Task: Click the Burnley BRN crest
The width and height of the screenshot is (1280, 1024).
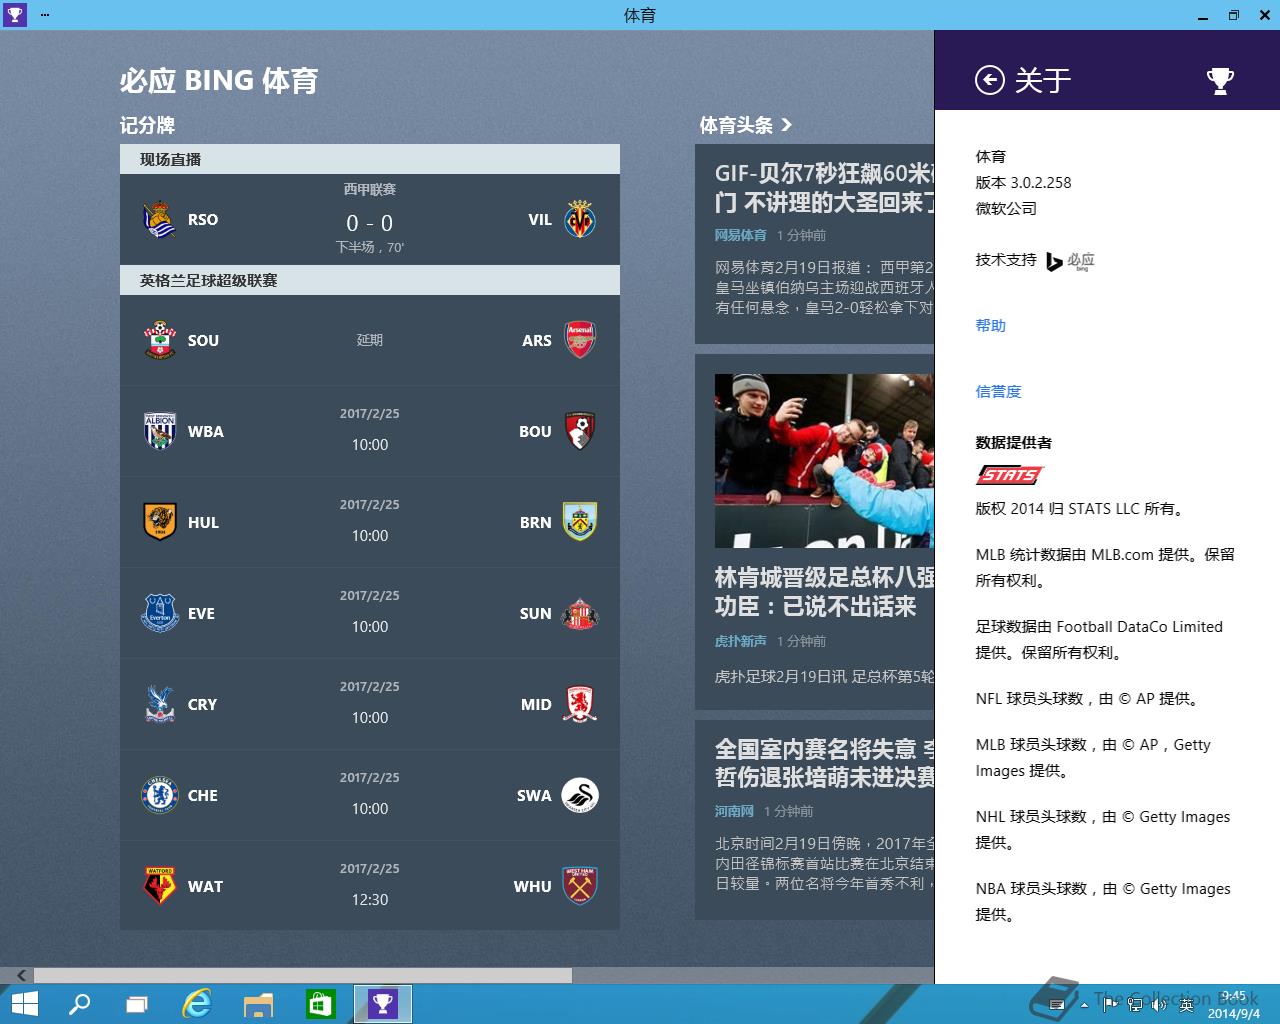Action: tap(580, 522)
